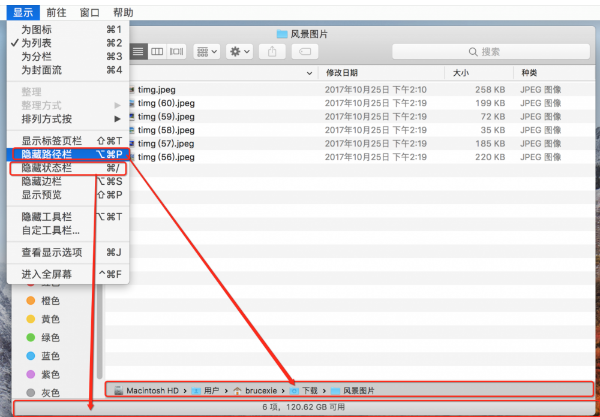Choose 为封面流 view option
This screenshot has height=417, width=600.
(x=68, y=70)
